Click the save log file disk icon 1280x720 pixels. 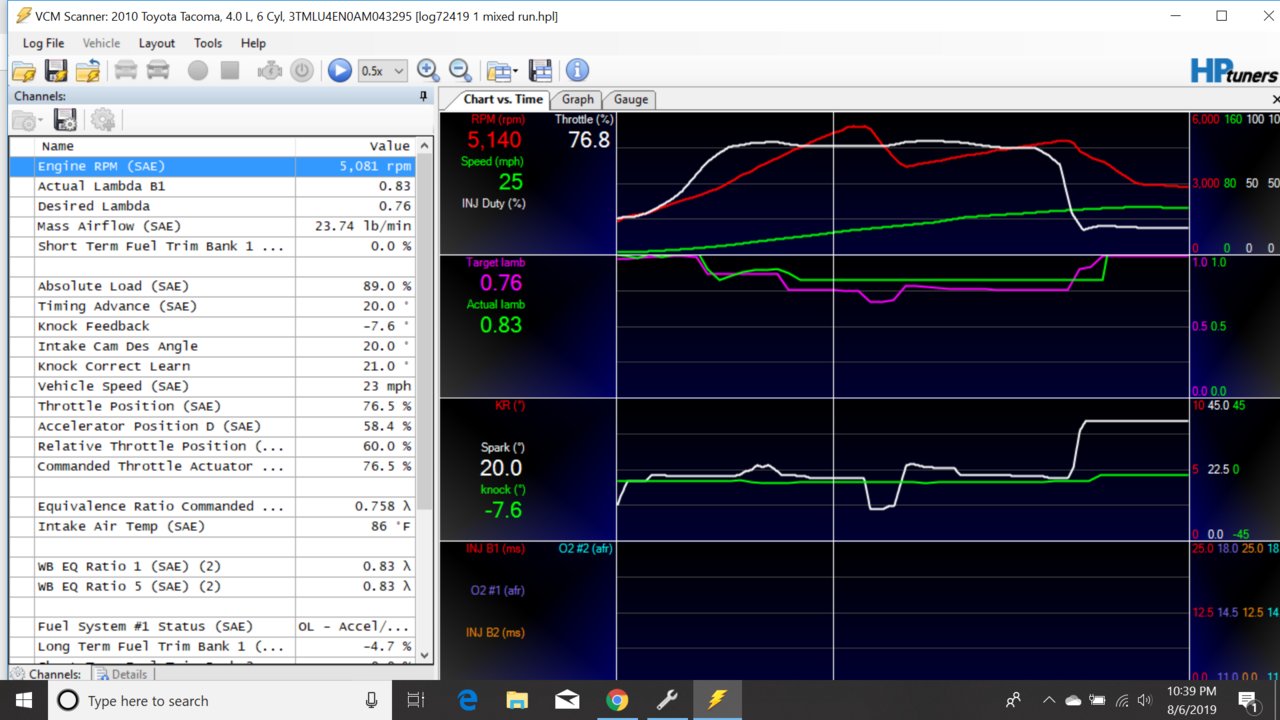click(x=56, y=71)
